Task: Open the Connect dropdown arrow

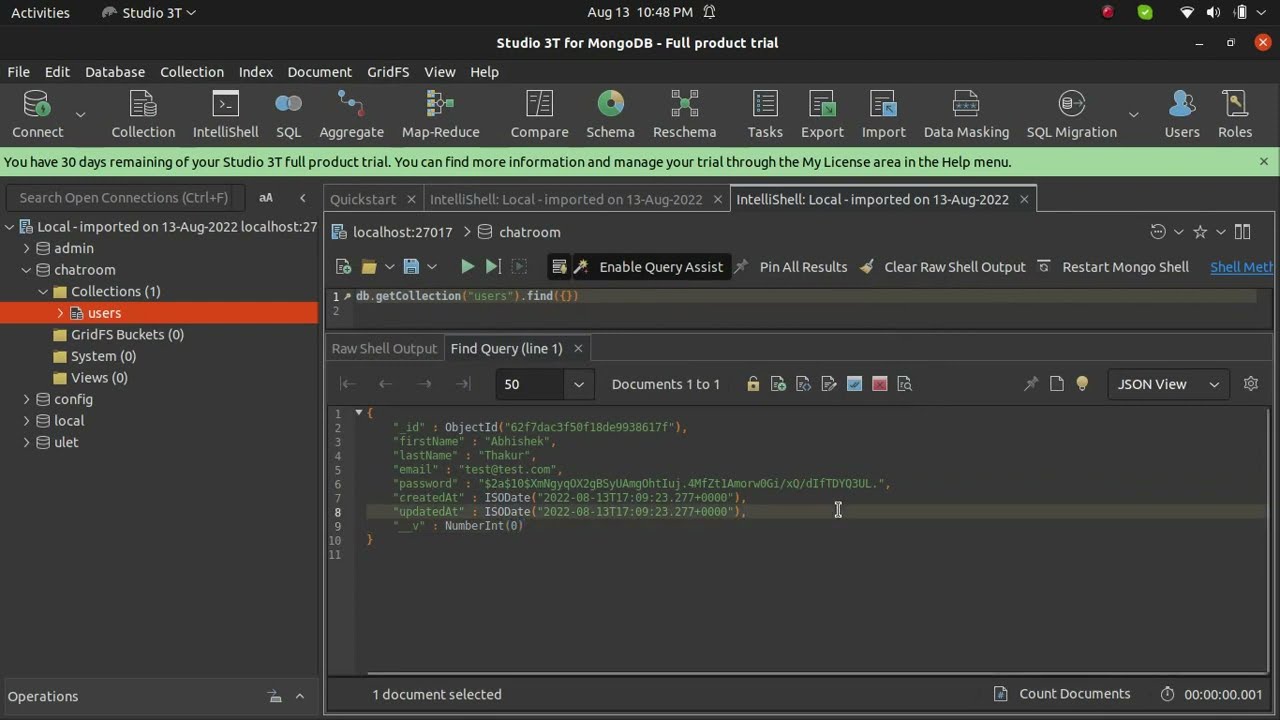Action: (81, 115)
